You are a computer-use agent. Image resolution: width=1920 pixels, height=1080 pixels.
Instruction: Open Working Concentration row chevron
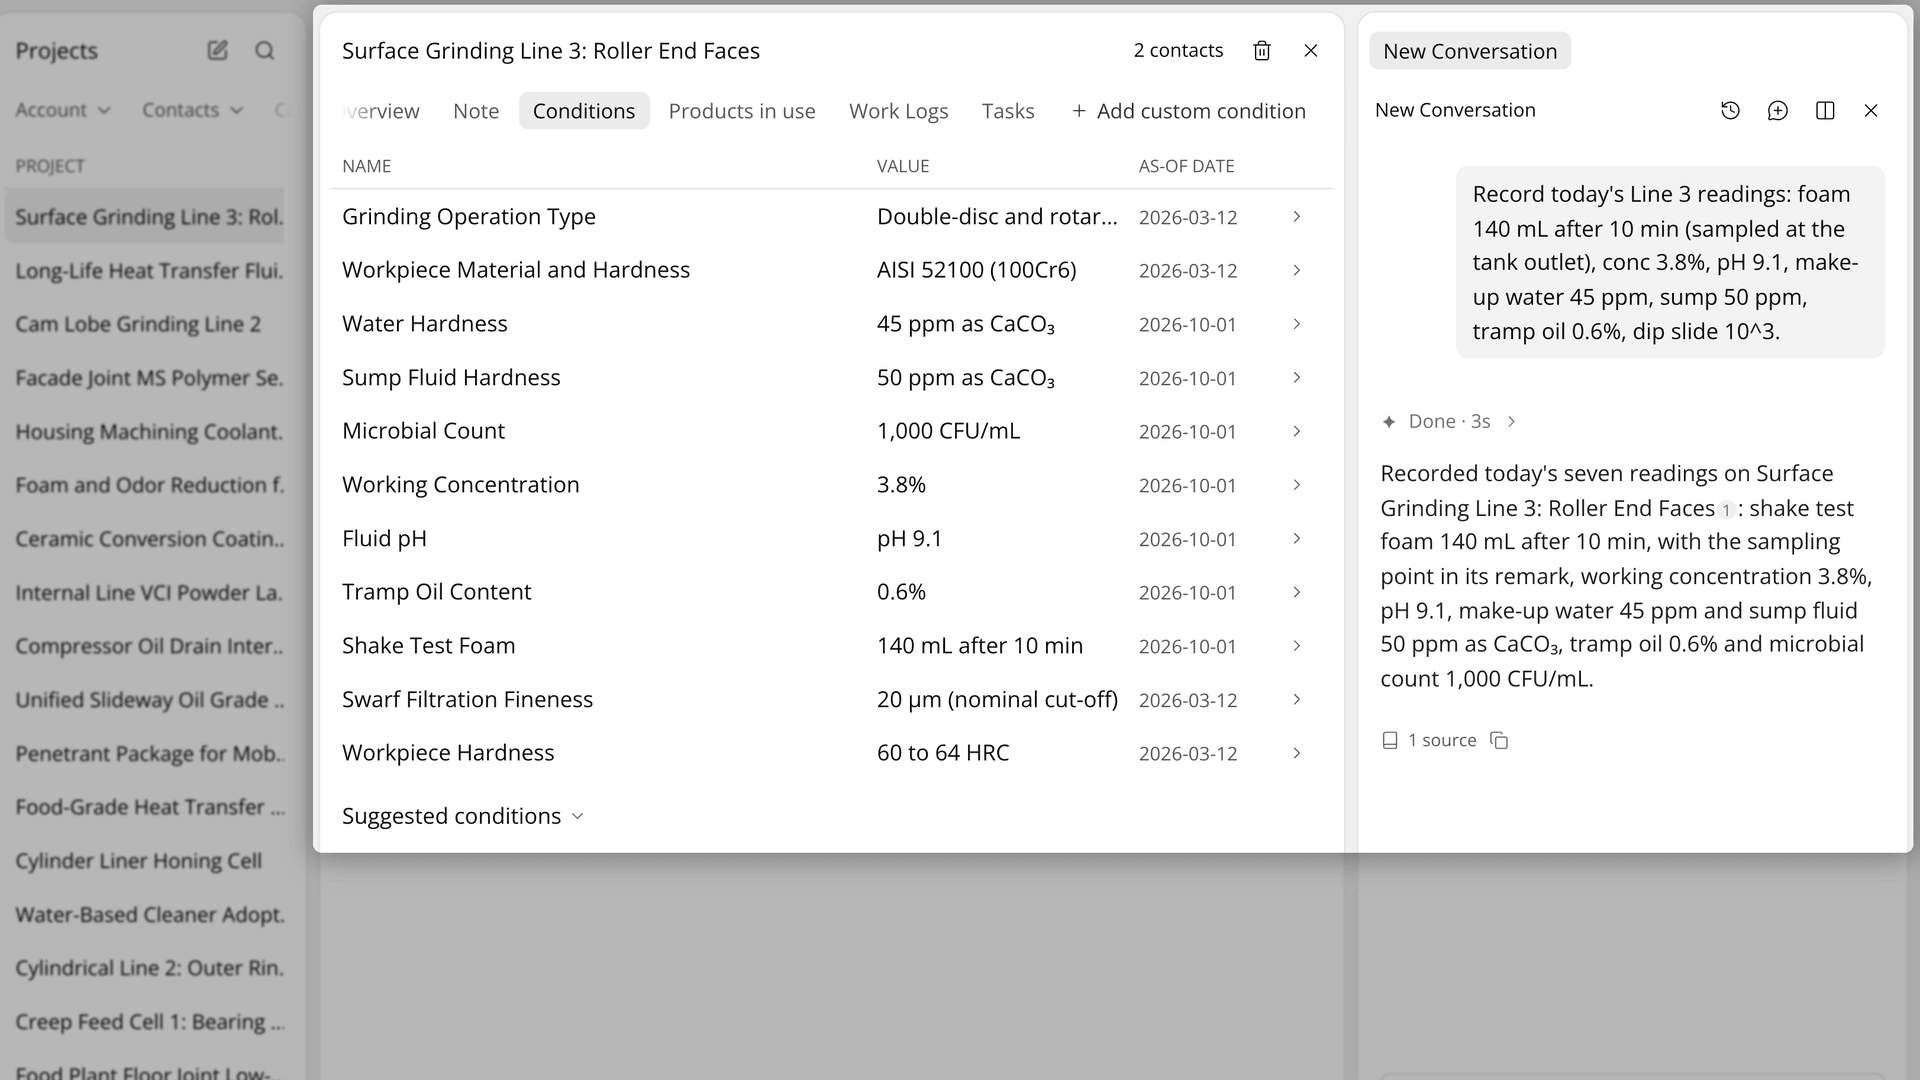point(1297,485)
